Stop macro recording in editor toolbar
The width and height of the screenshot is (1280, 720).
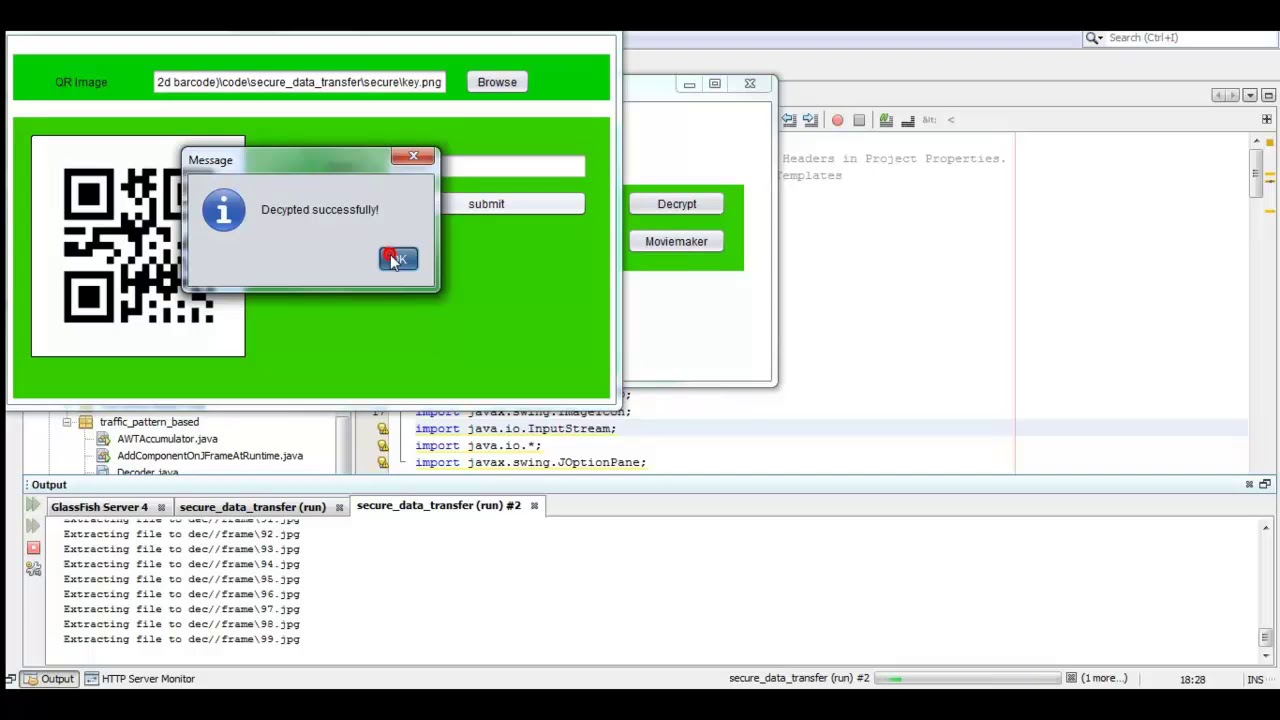click(x=859, y=120)
